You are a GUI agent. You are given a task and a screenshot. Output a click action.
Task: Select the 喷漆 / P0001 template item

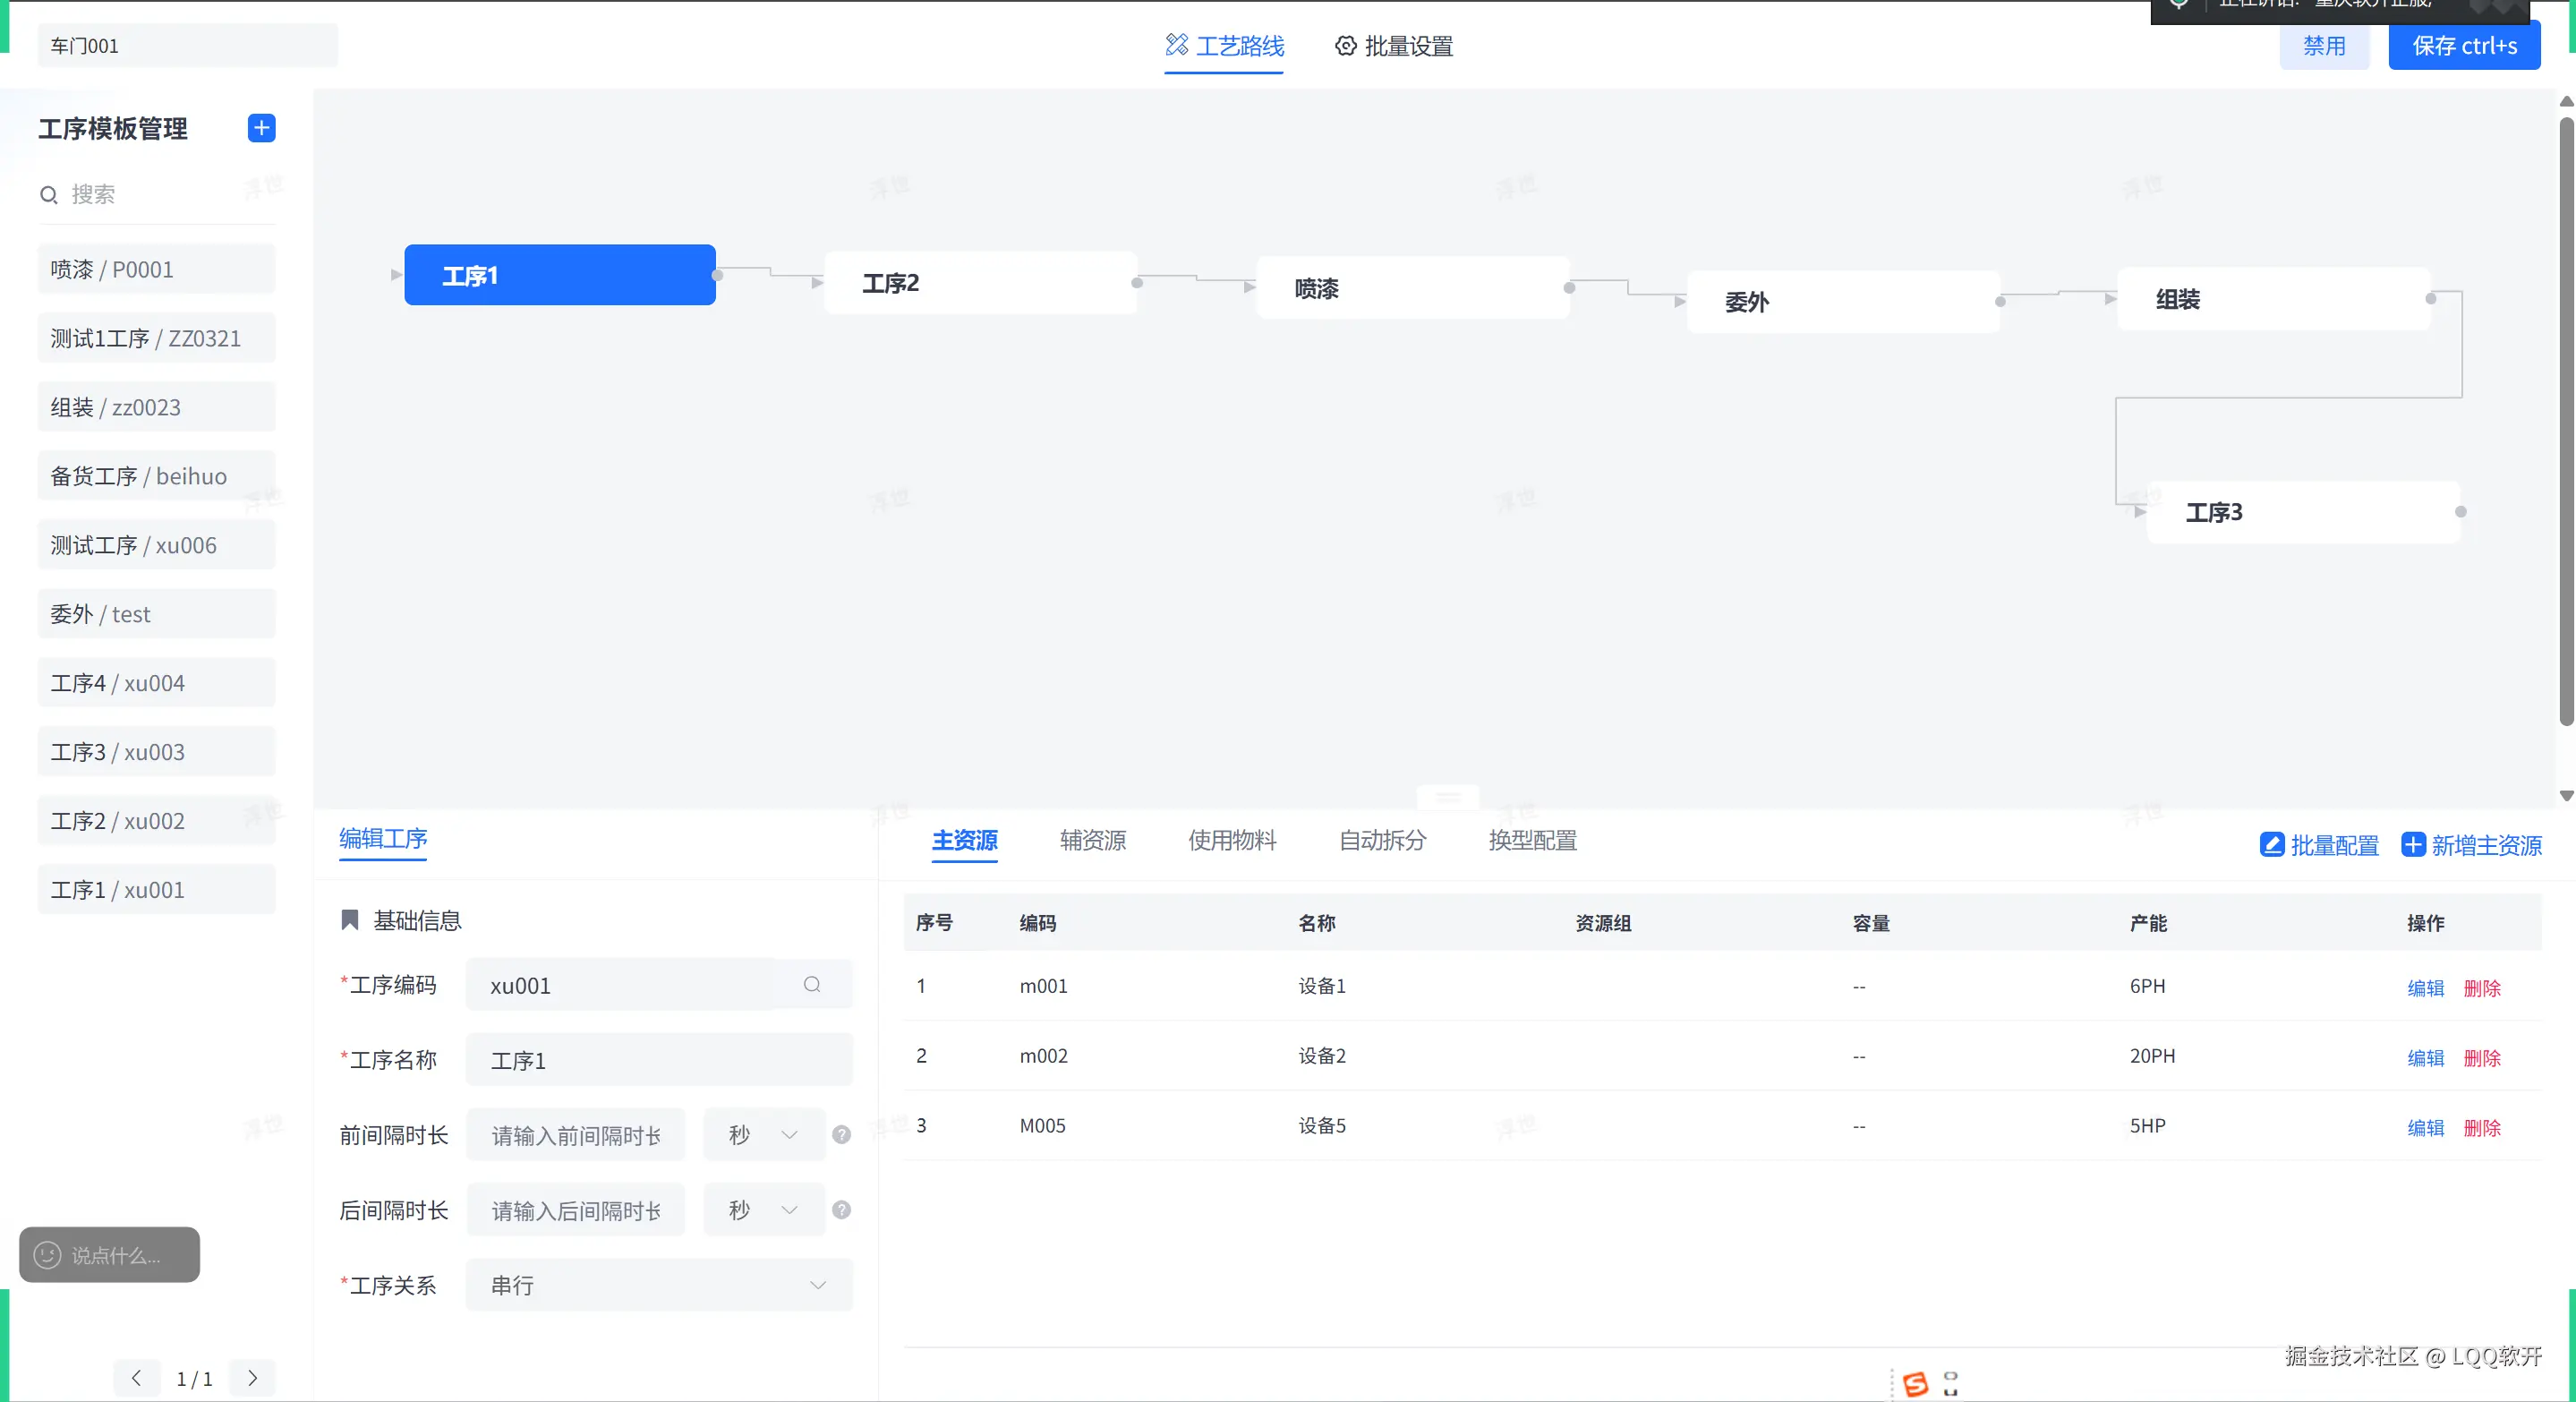pos(156,270)
